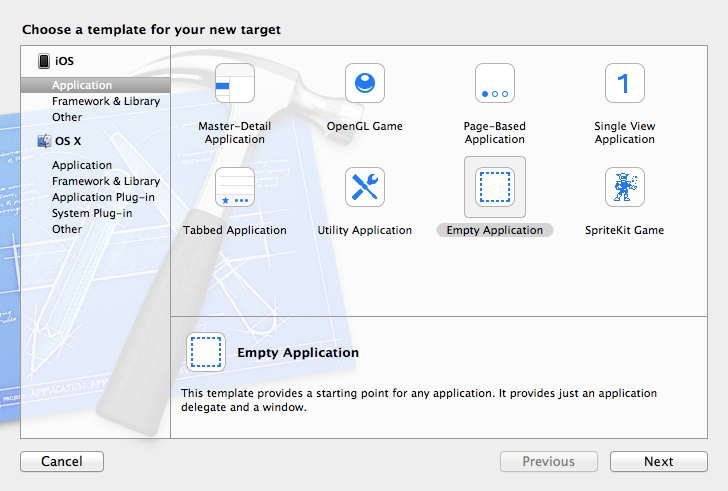Choose the Tabbed Application template icon

coord(235,187)
